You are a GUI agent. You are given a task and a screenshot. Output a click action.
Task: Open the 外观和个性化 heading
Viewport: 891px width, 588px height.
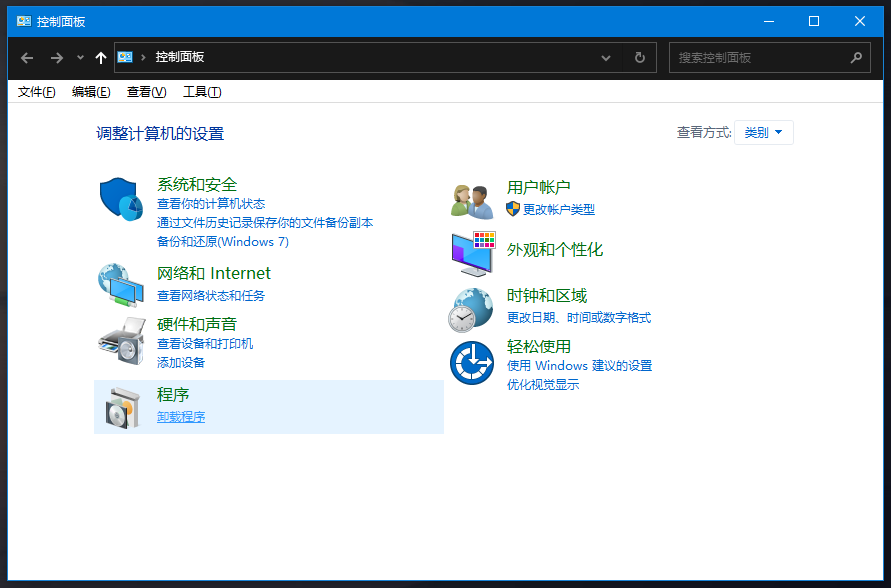[555, 249]
